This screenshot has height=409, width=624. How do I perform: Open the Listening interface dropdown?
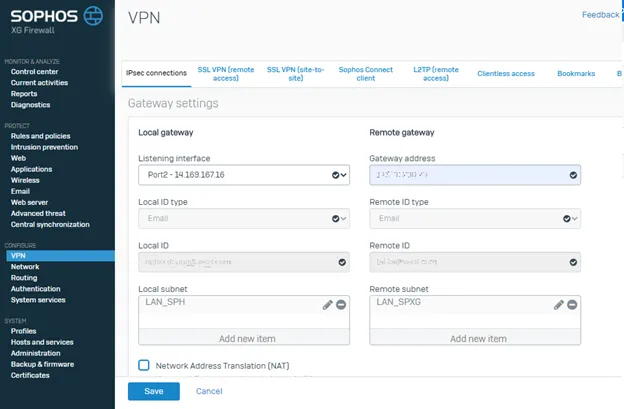pos(243,175)
